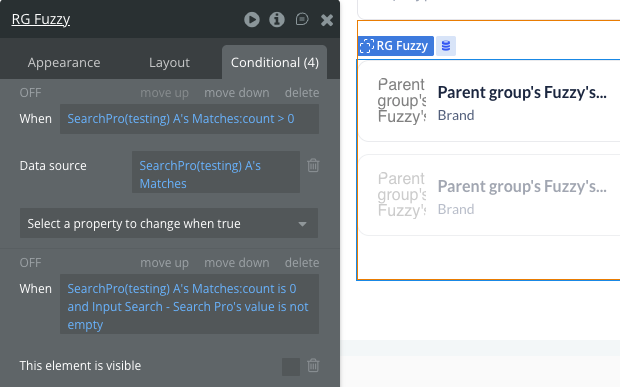Screen dimensions: 620x387
Task: Remove the Data source property with trash icon
Action: [313, 165]
